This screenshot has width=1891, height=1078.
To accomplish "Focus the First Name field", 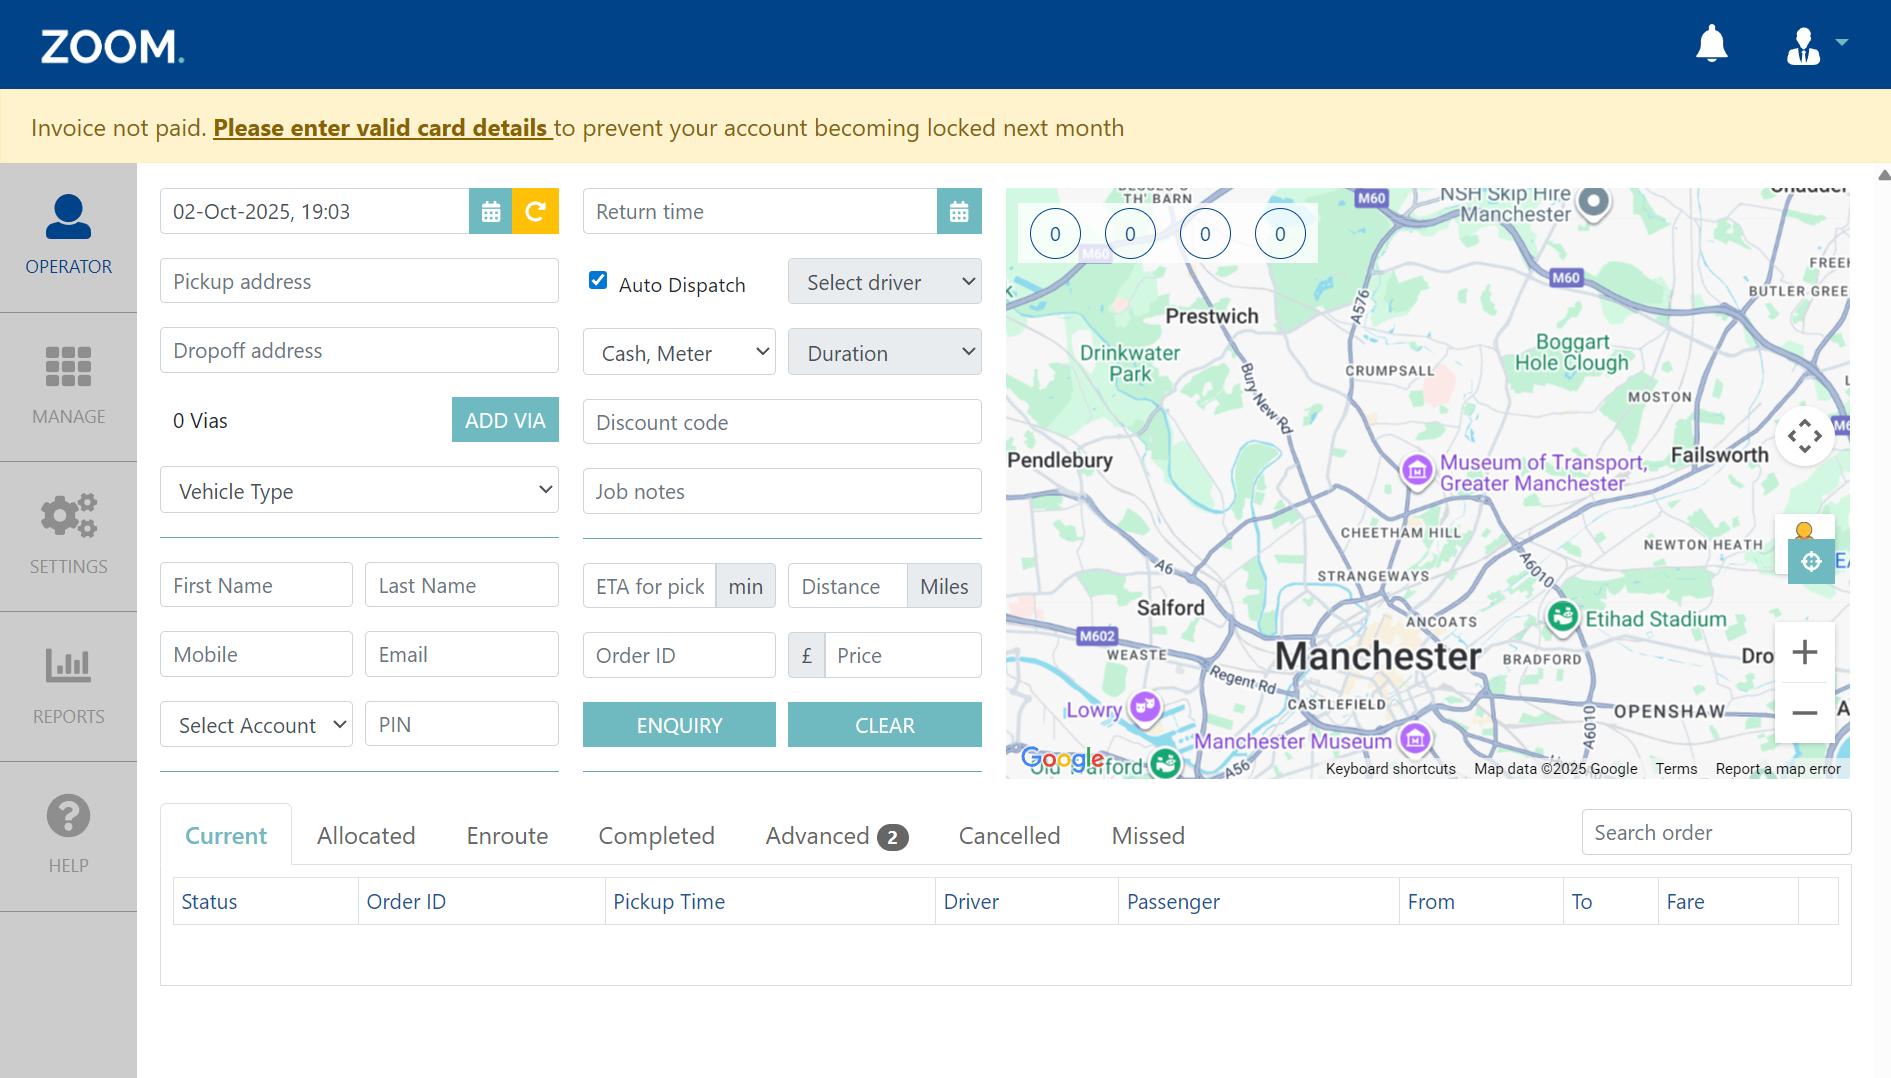I will (x=256, y=585).
